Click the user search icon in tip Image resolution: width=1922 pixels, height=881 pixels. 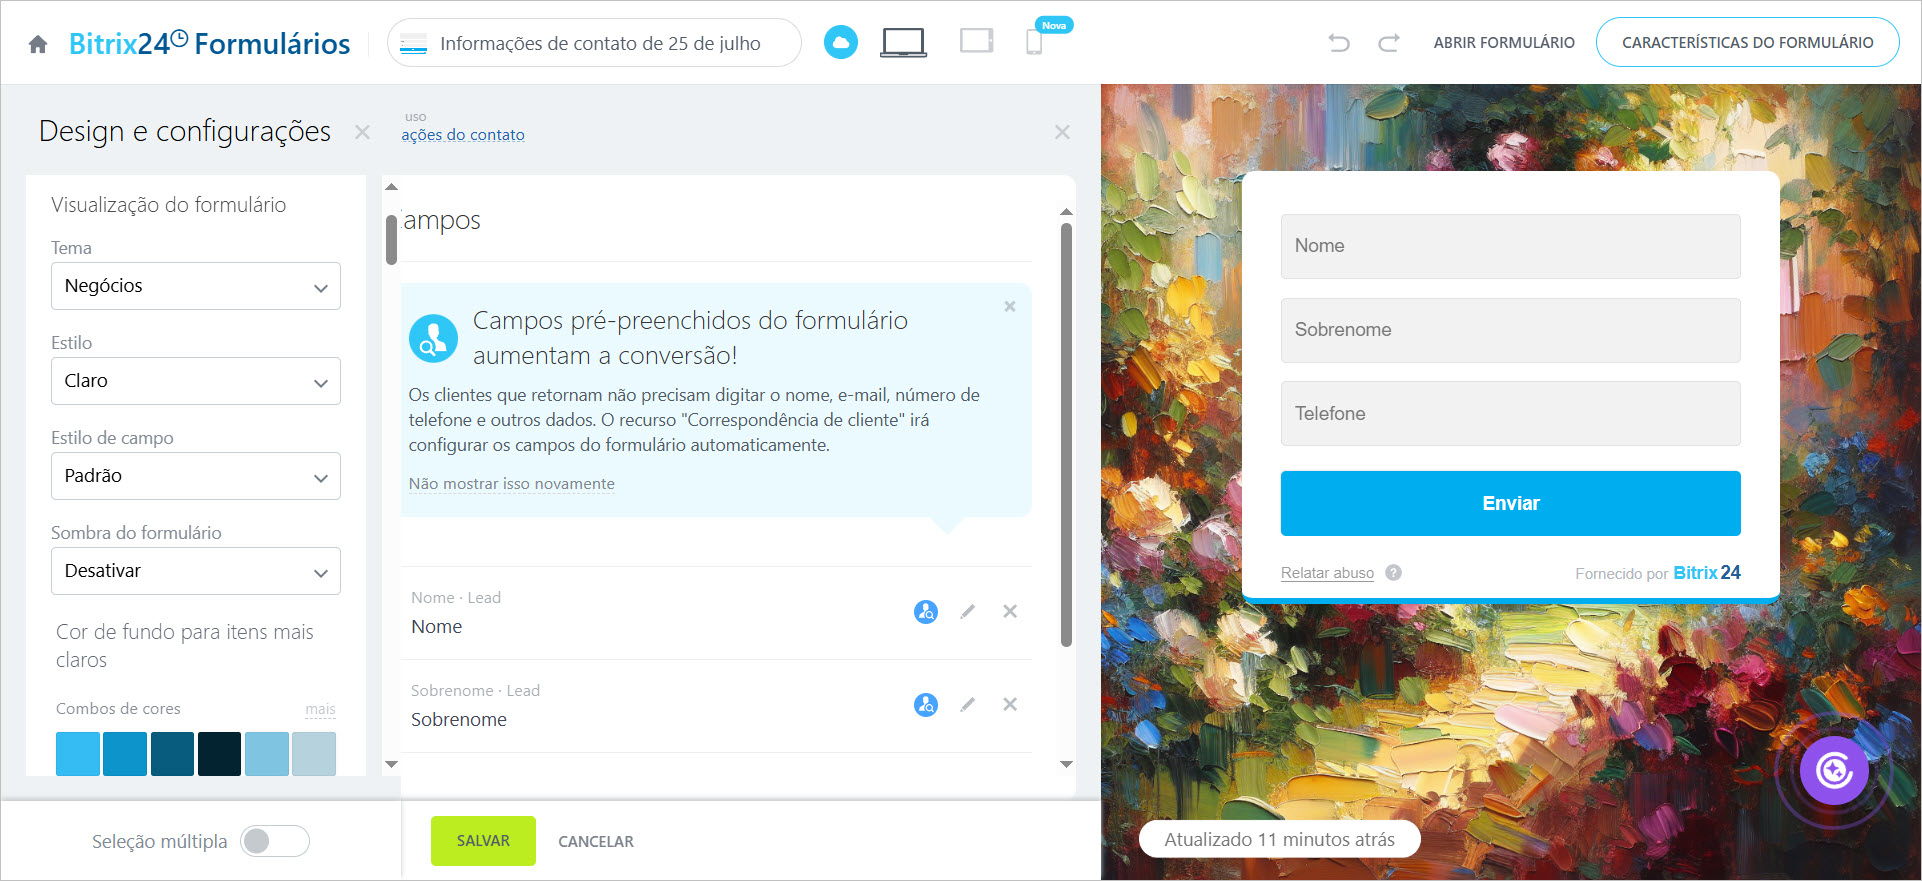click(433, 339)
